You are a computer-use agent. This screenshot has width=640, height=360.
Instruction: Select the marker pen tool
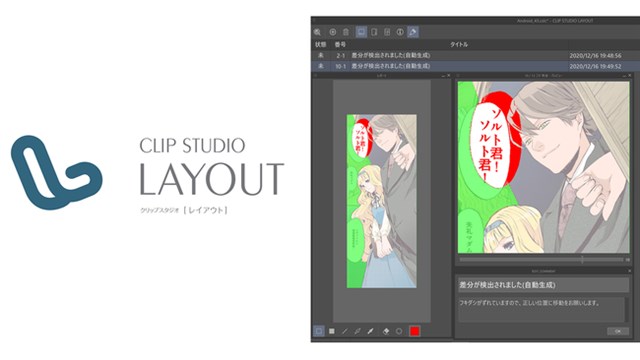tap(370, 331)
